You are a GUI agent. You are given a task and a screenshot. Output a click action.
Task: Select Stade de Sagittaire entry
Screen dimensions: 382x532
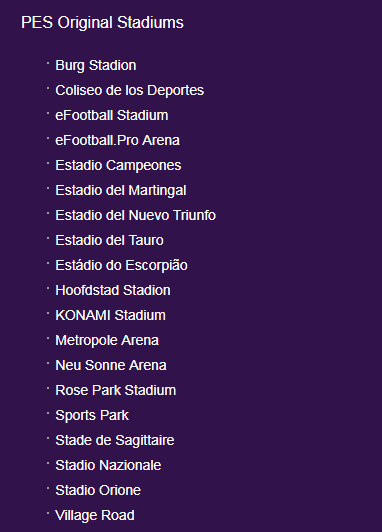pos(115,440)
